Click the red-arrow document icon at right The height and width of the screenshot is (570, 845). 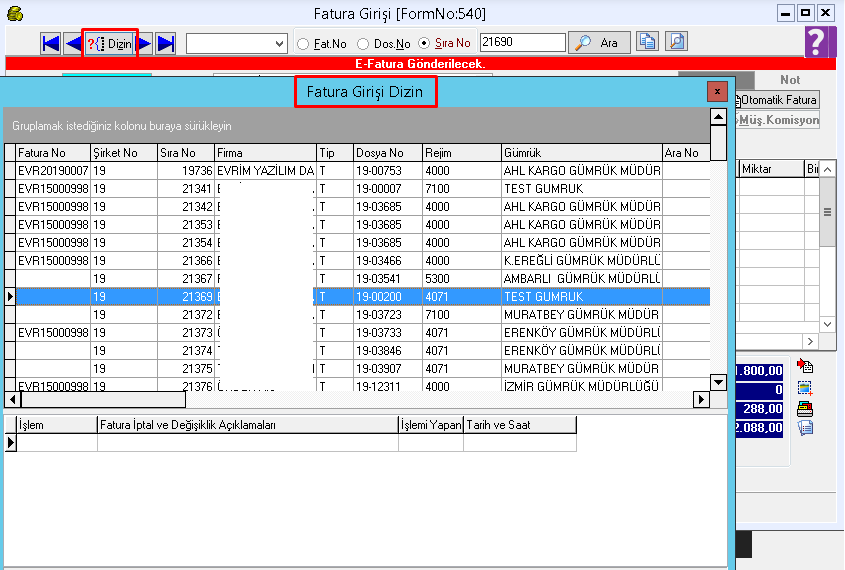(805, 368)
